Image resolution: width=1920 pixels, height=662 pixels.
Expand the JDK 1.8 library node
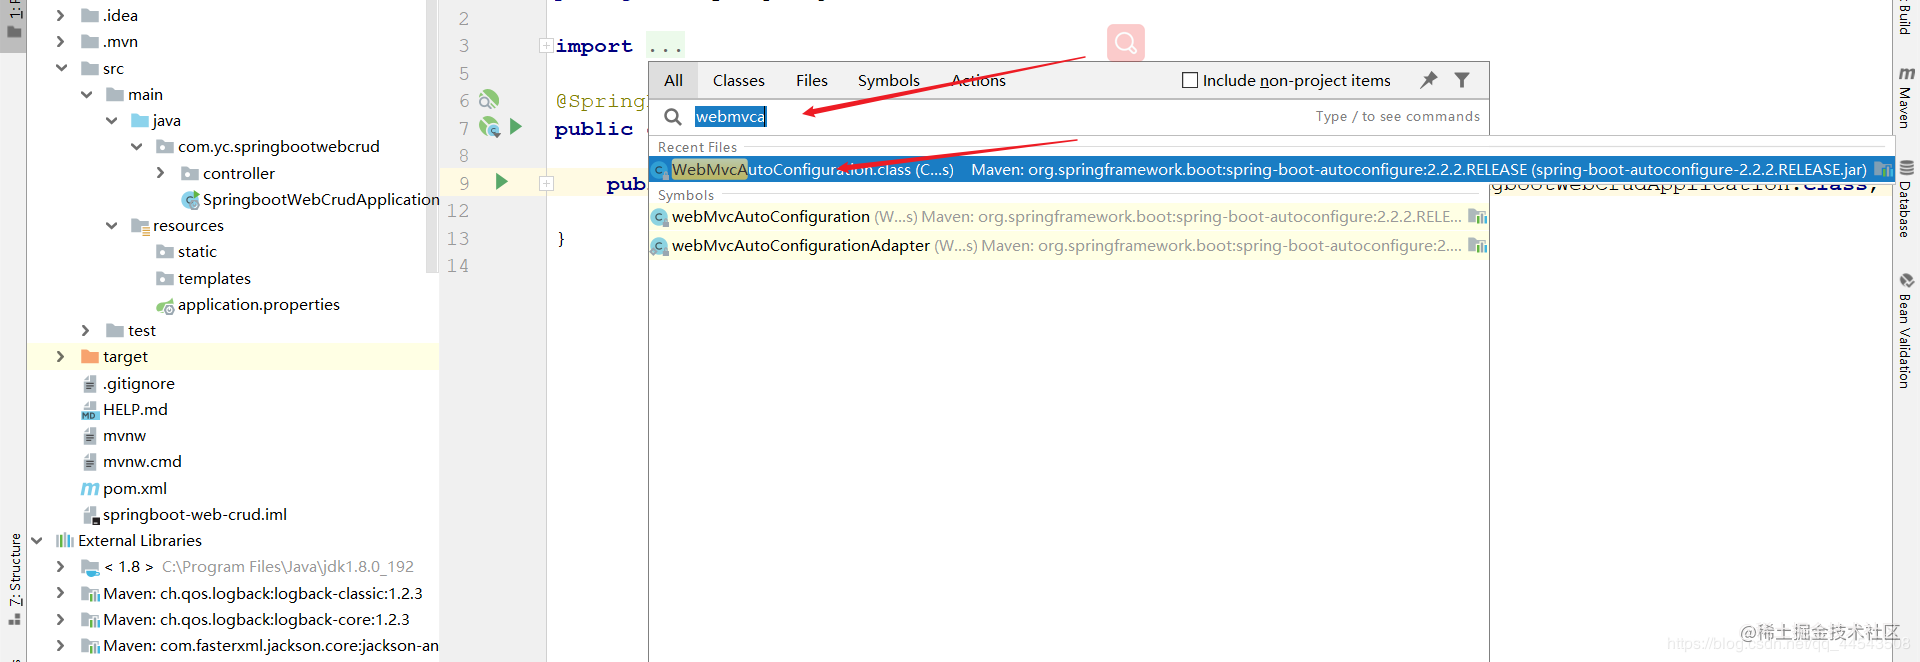pyautogui.click(x=60, y=566)
